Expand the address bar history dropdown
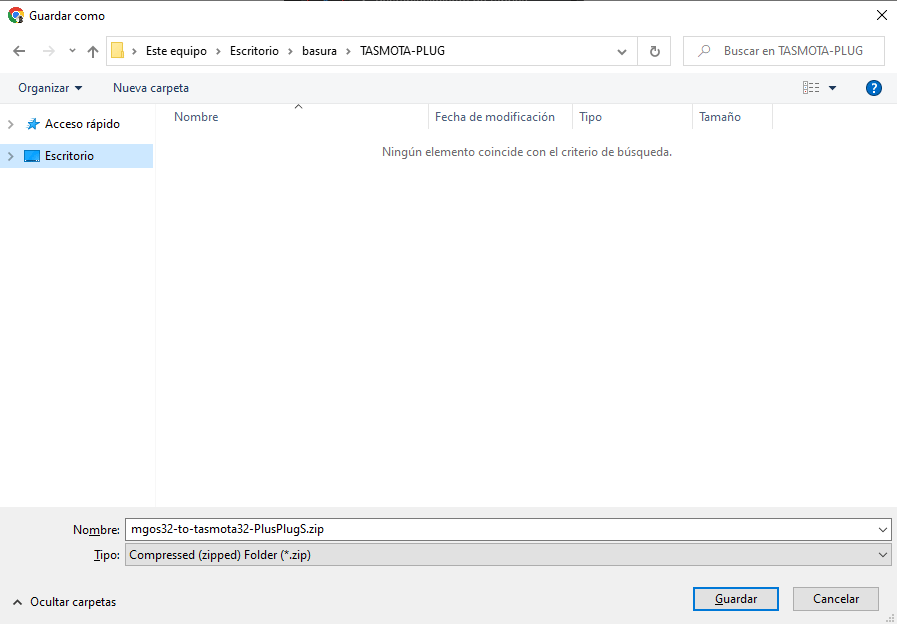 tap(622, 51)
